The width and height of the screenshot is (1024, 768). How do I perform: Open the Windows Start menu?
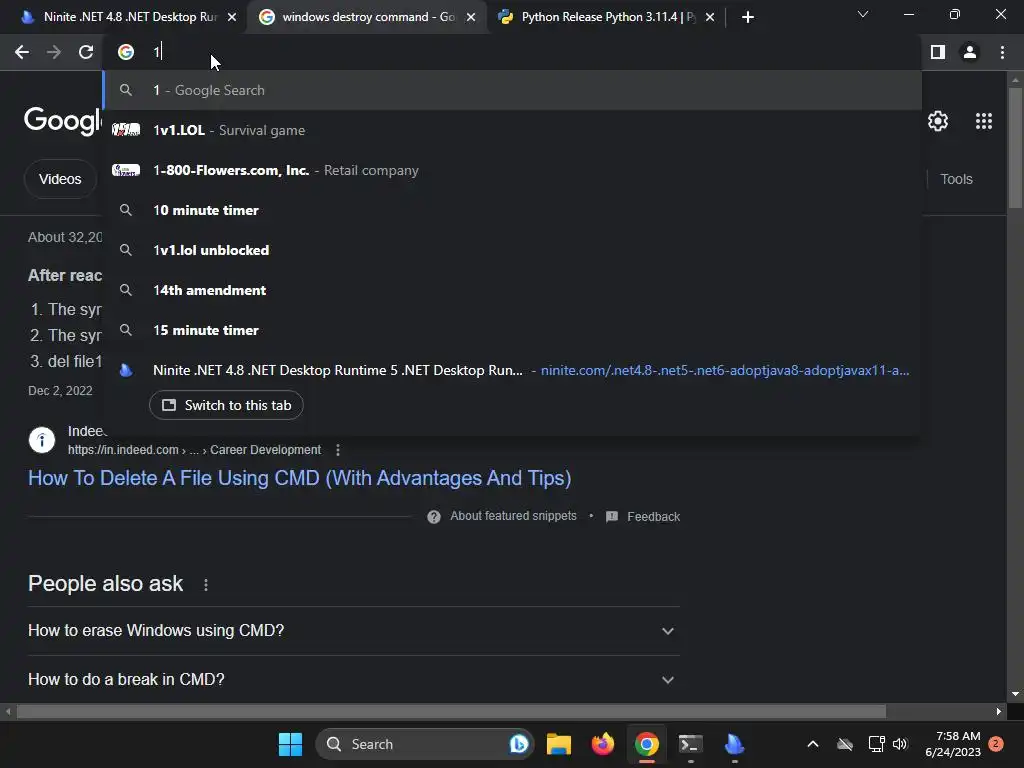click(x=290, y=744)
